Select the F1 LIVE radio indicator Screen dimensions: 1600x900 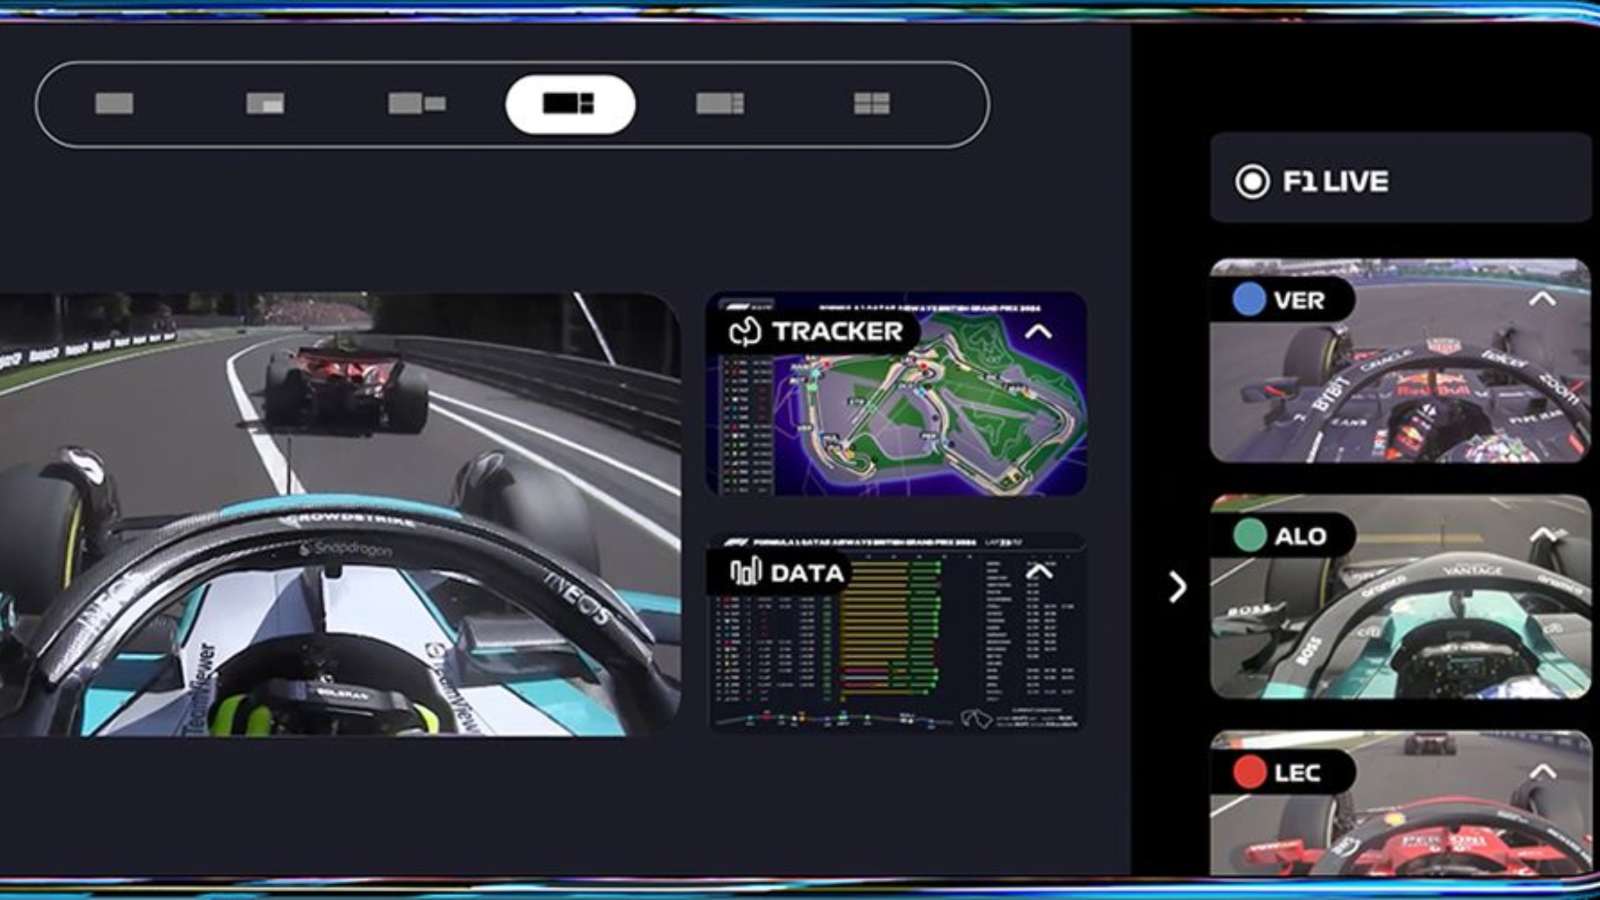[1252, 182]
